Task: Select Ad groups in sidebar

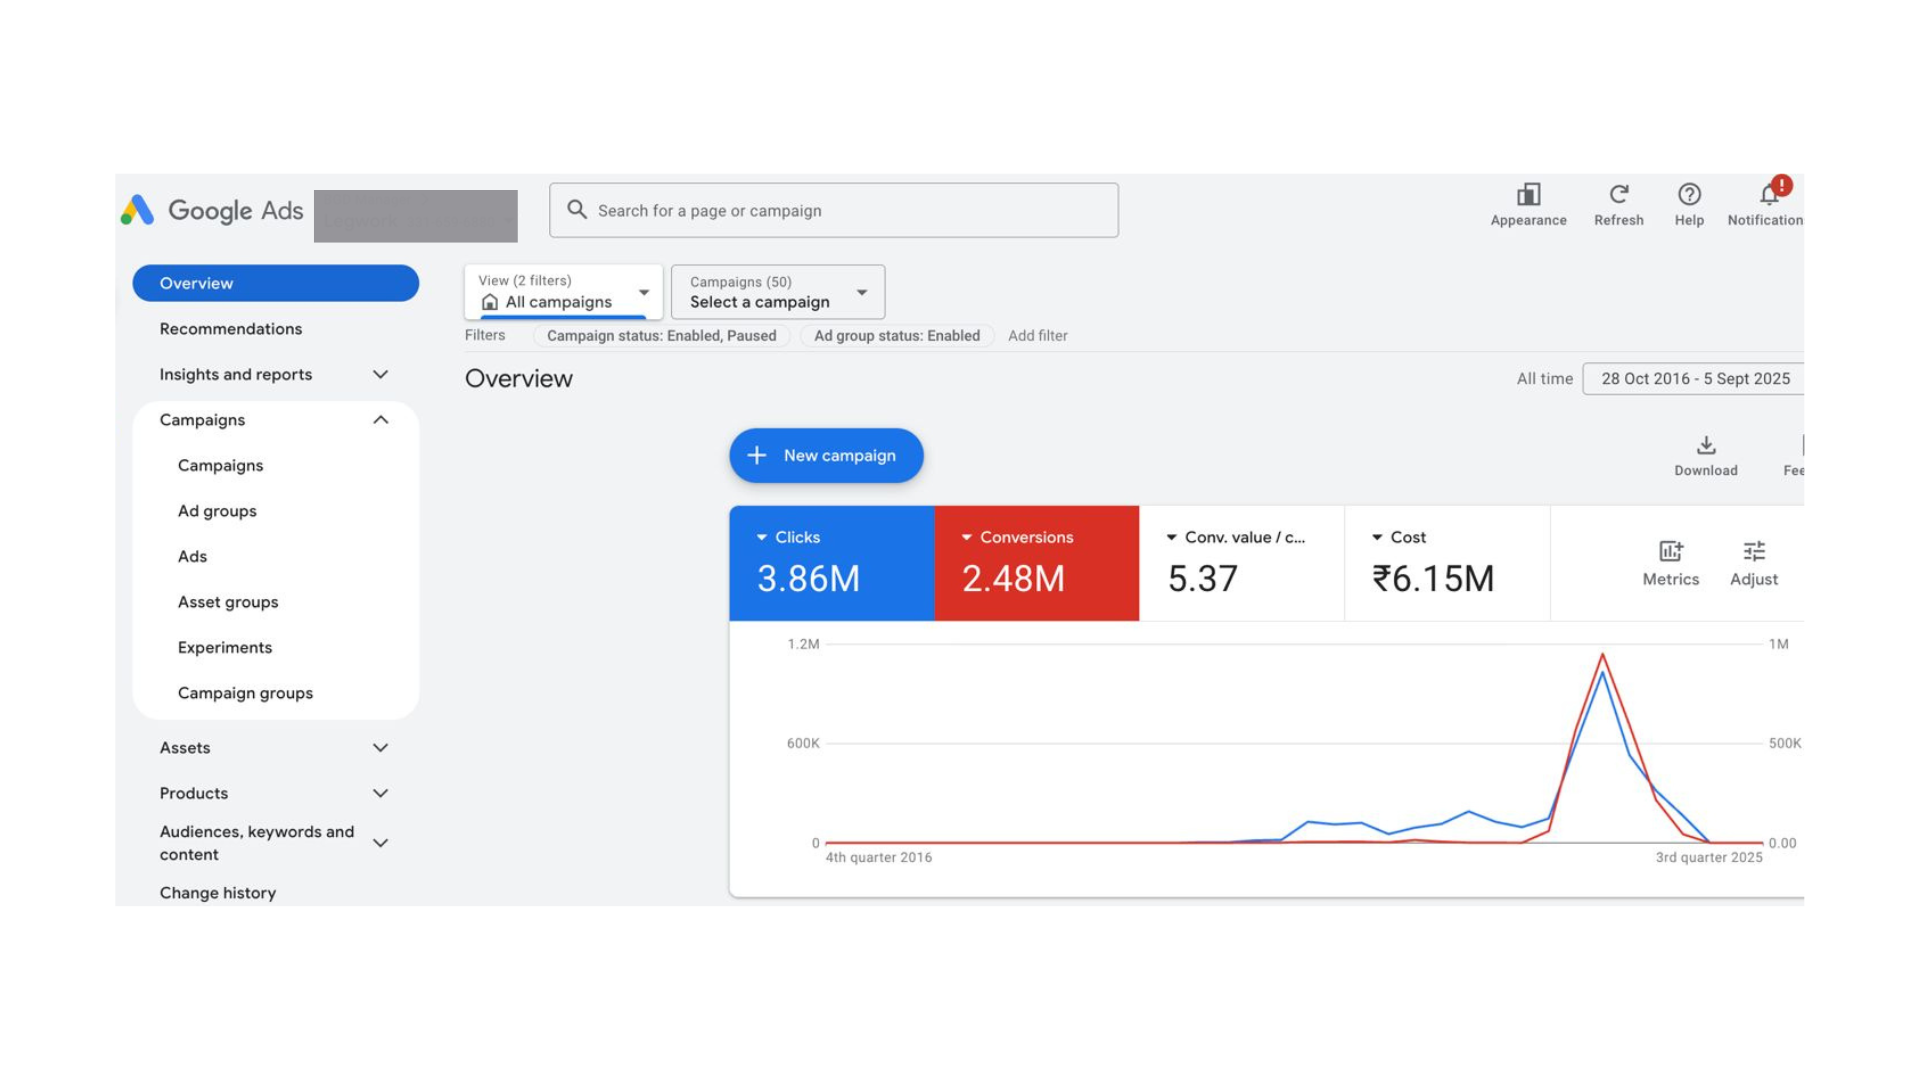Action: click(217, 511)
